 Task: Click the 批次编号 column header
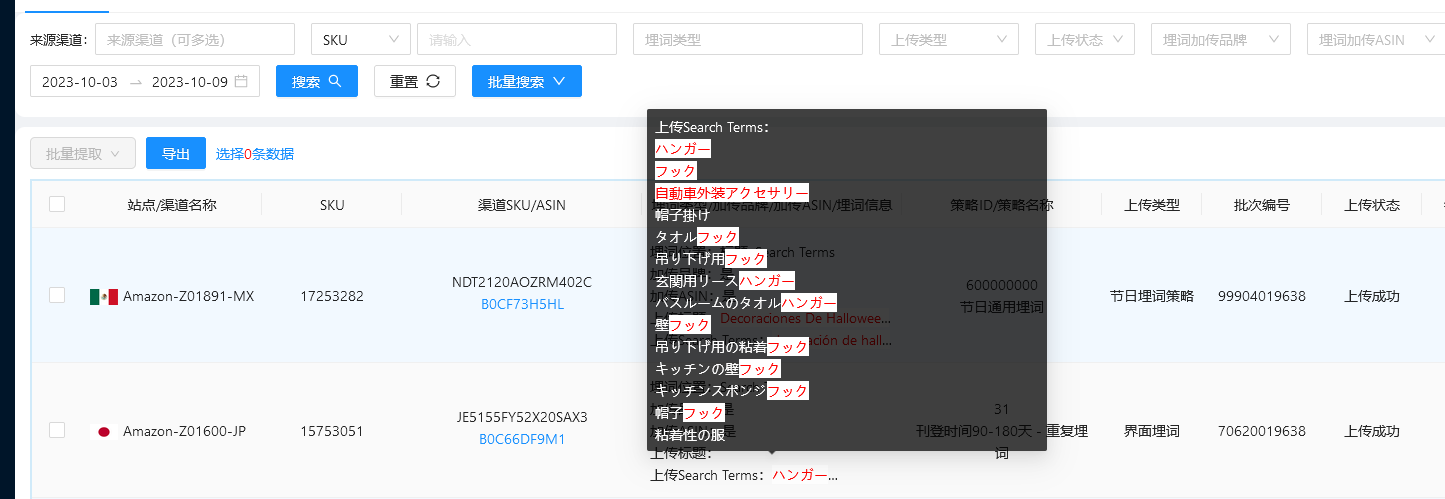tap(1262, 205)
